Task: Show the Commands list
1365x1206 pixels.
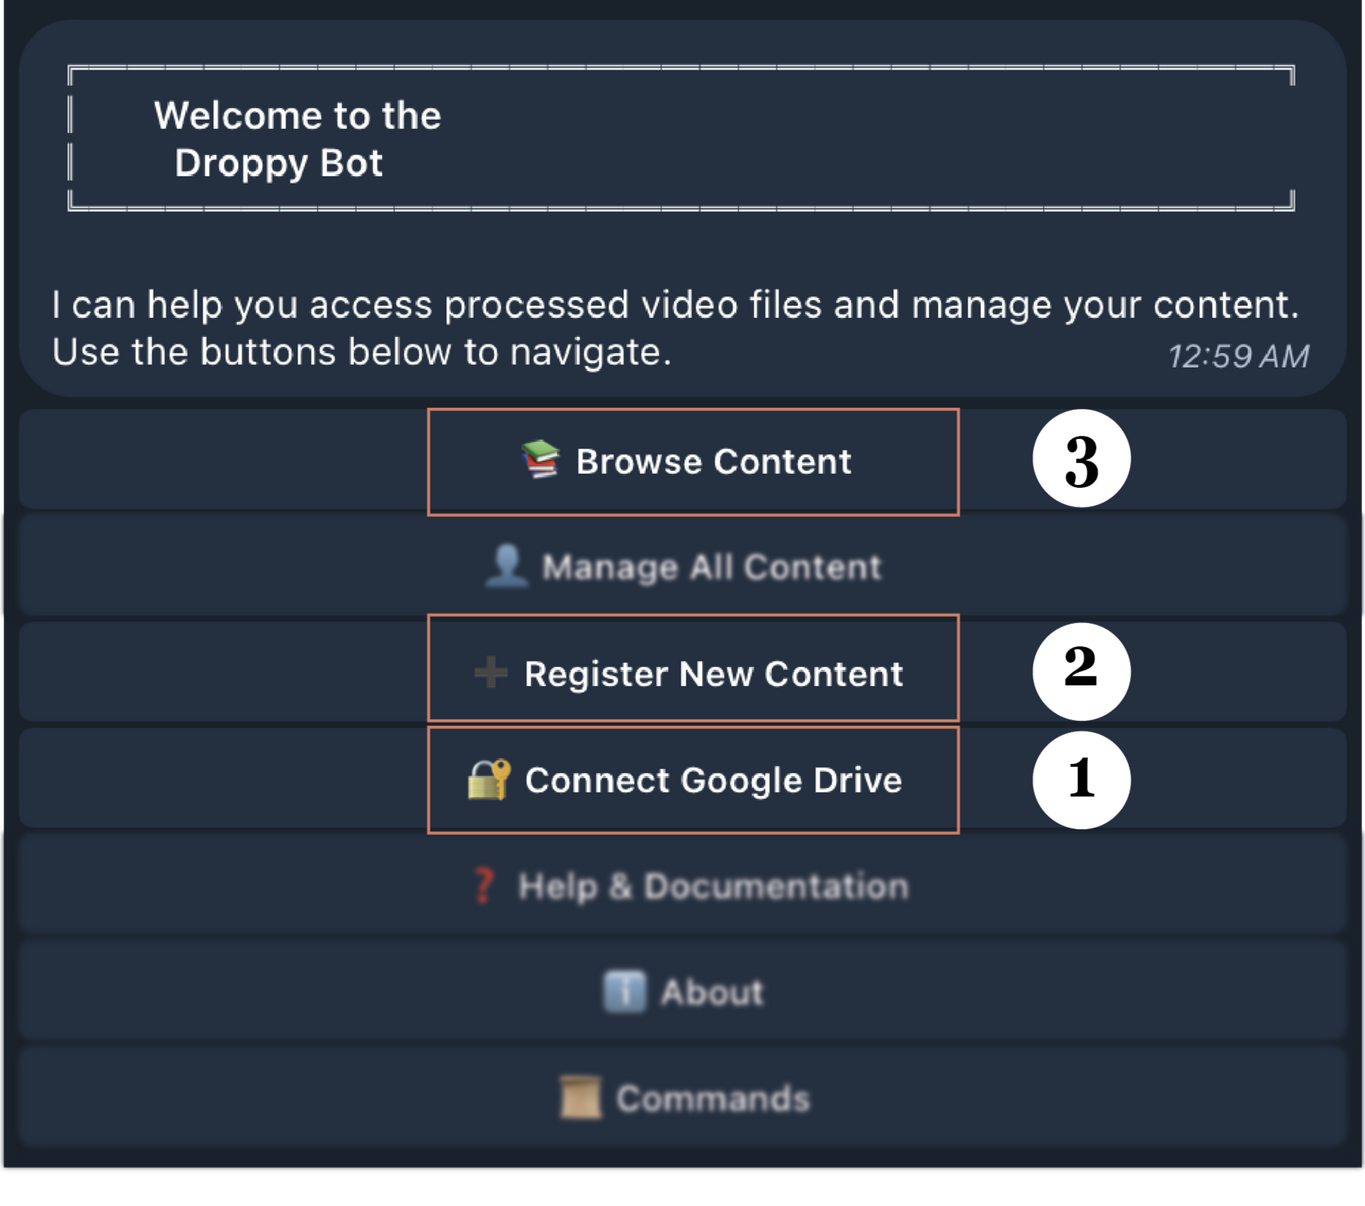Action: [x=712, y=1098]
